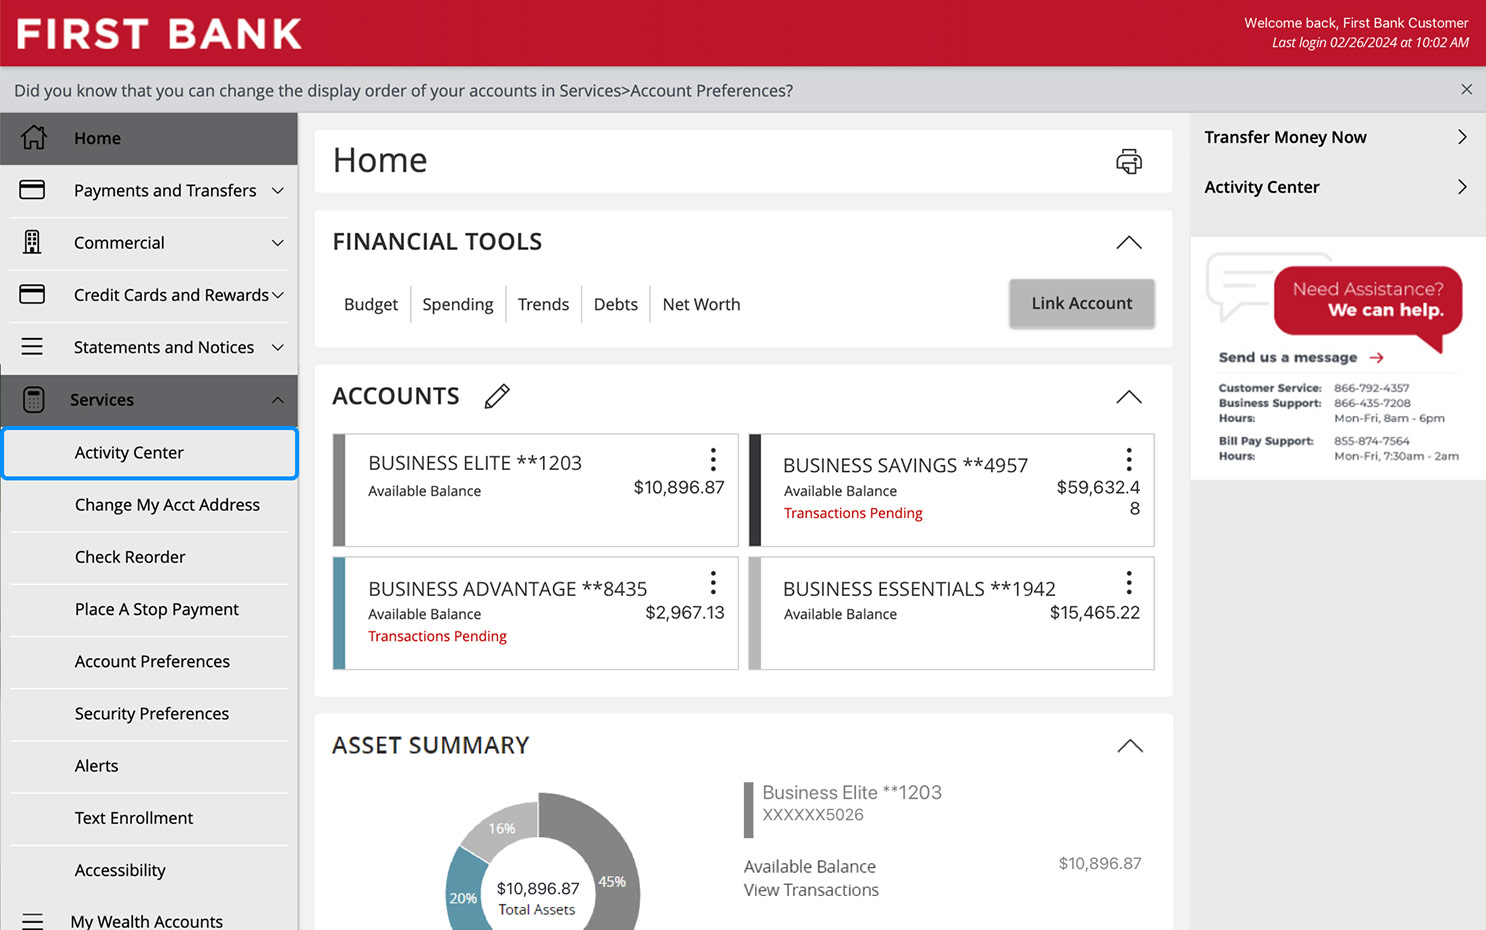Collapse the Financial Tools section
Image resolution: width=1486 pixels, height=930 pixels.
pyautogui.click(x=1129, y=242)
